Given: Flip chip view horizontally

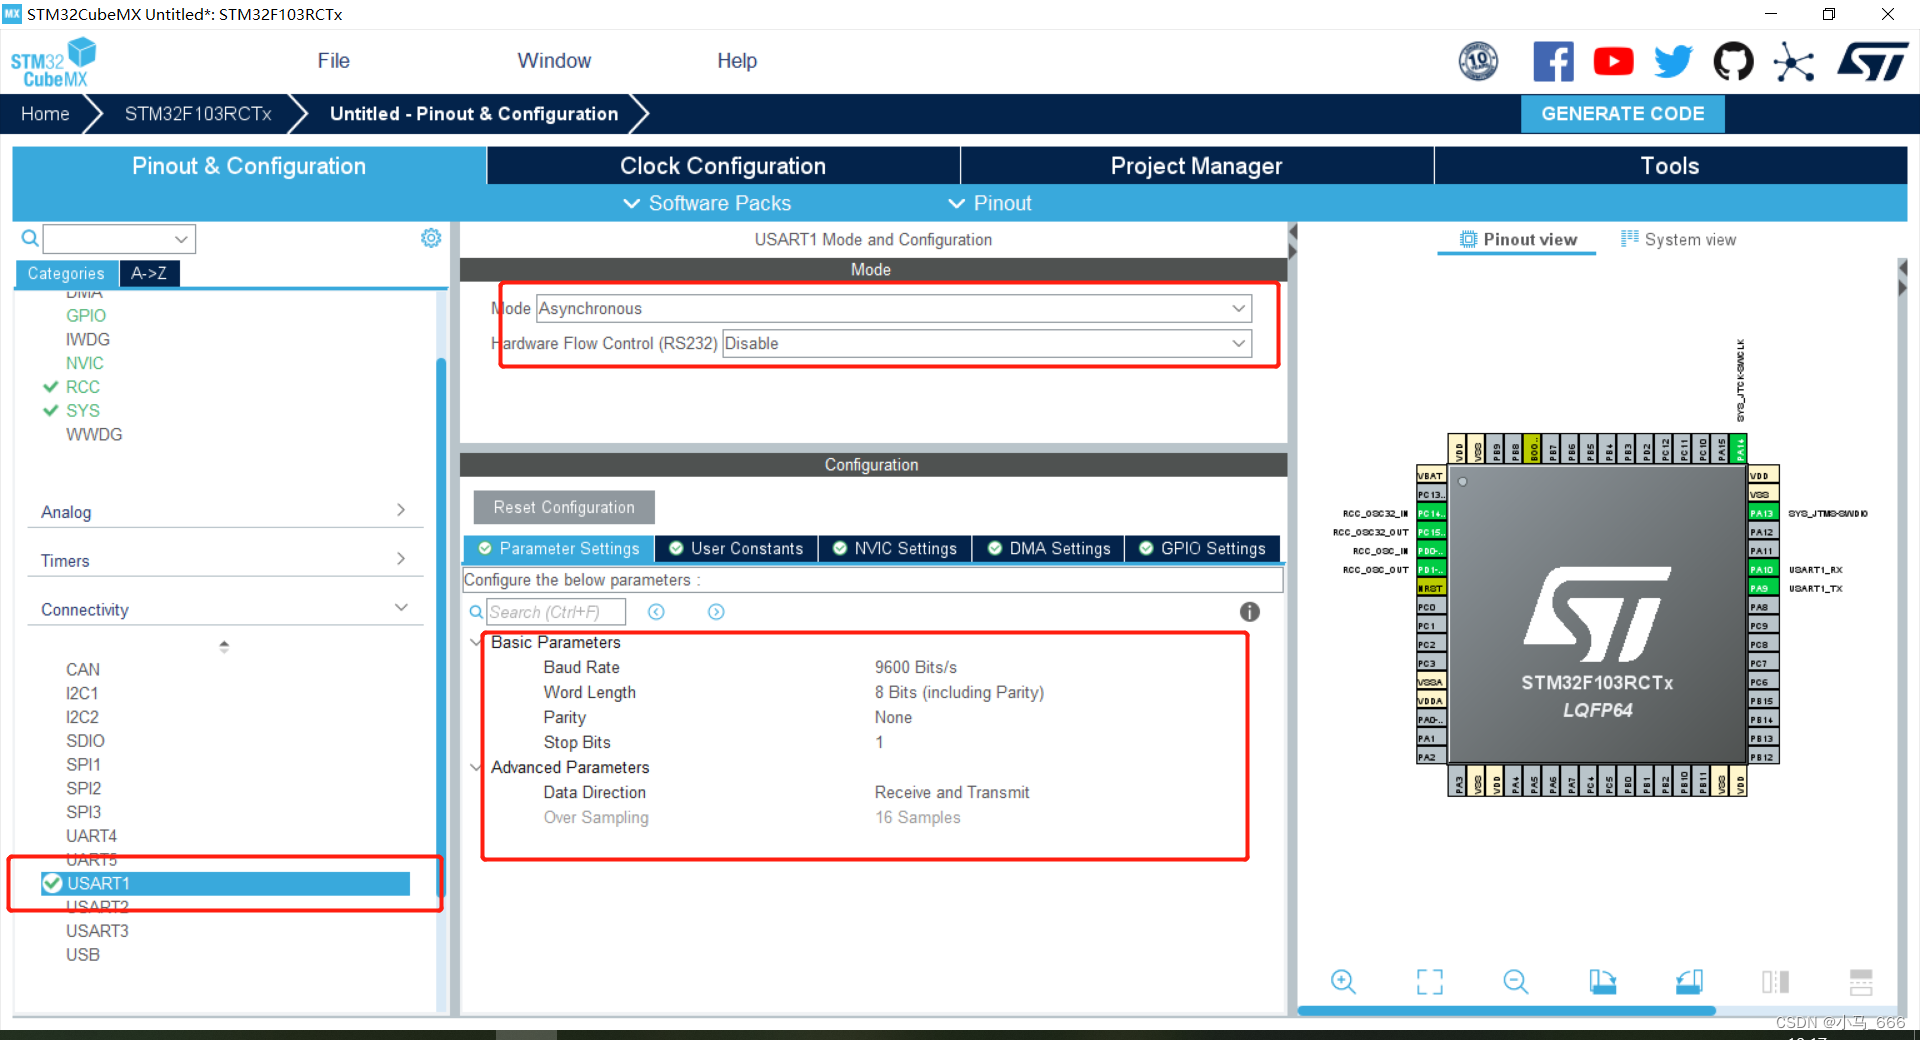Looking at the screenshot, I should tap(1775, 982).
